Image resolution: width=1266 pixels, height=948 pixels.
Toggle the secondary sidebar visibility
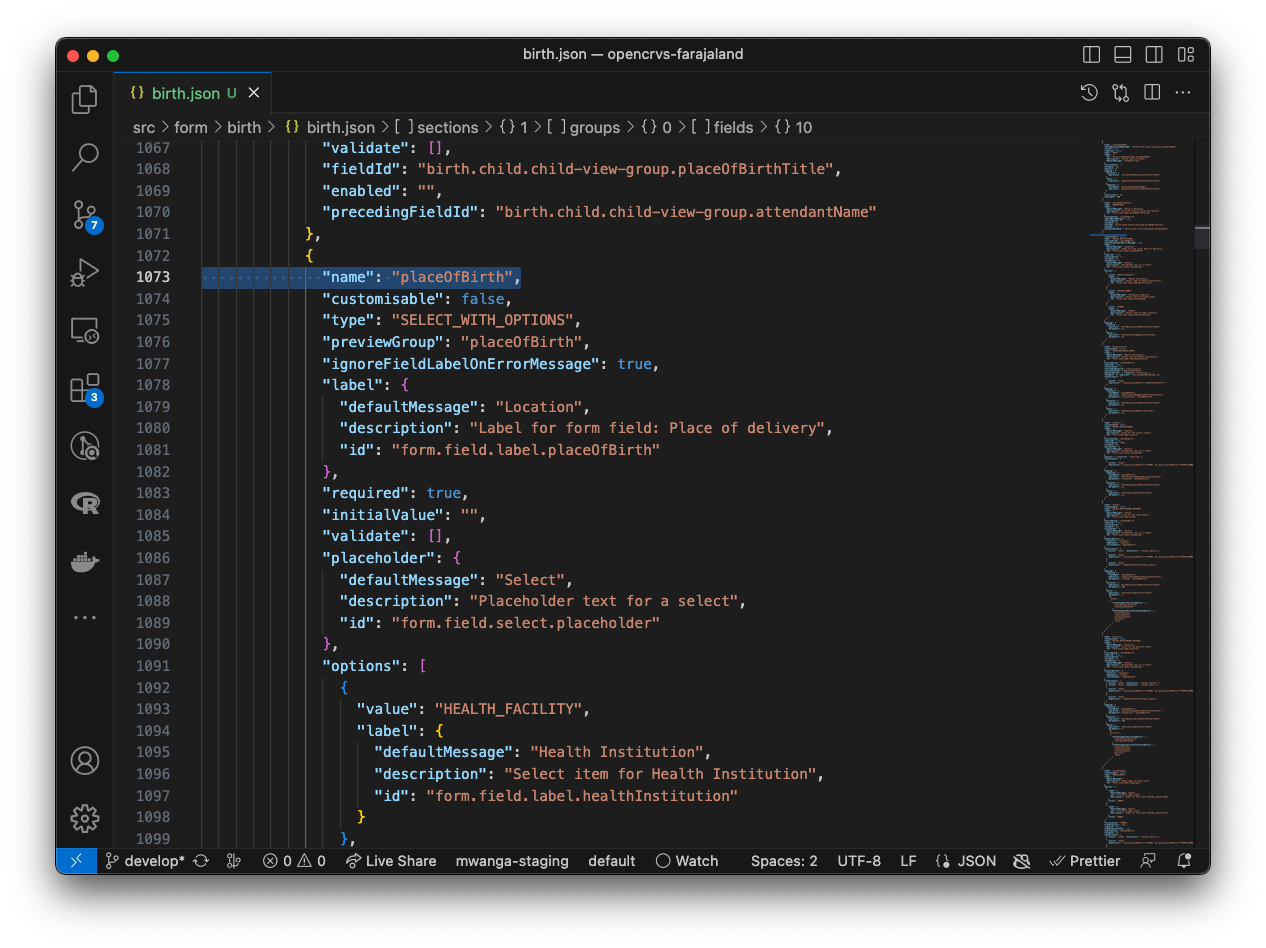(1154, 55)
